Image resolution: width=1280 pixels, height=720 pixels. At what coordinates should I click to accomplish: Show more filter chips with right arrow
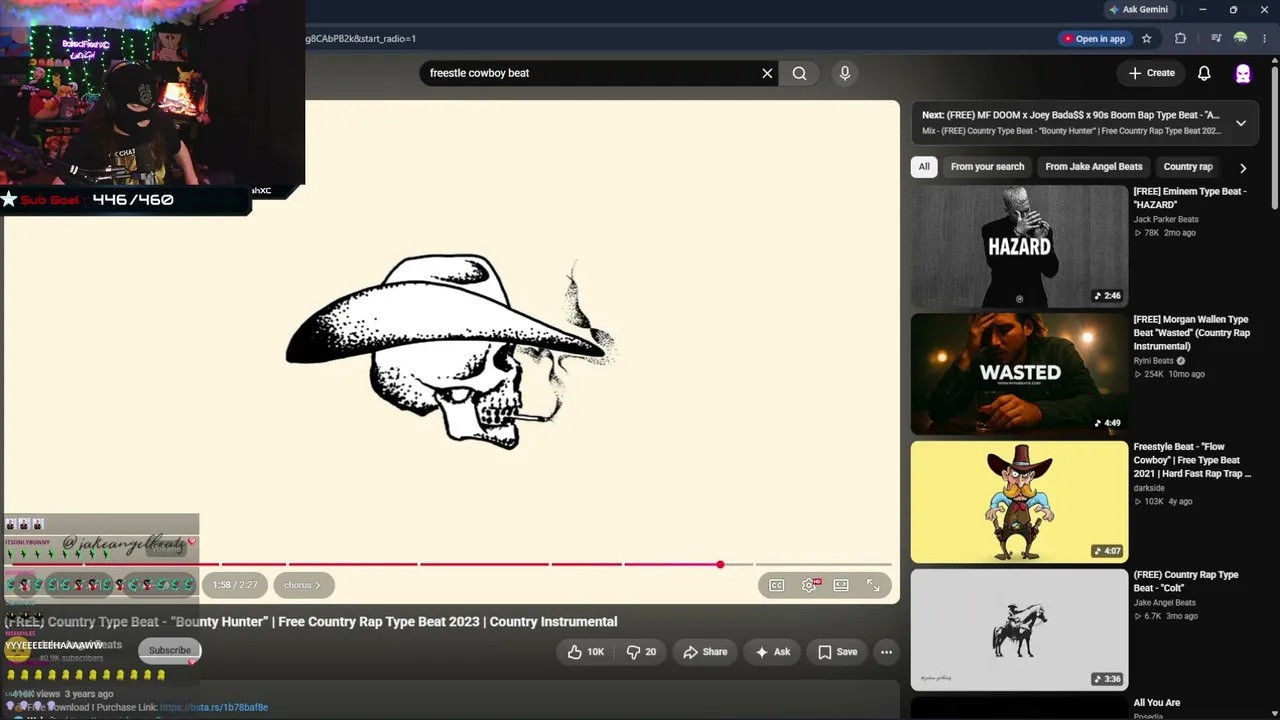(1243, 168)
